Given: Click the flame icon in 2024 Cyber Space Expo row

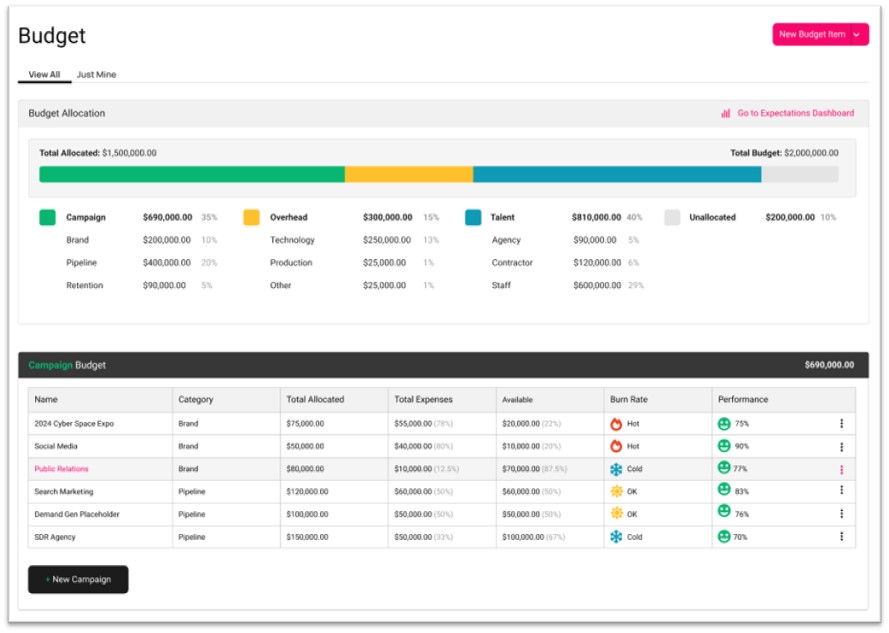Looking at the screenshot, I should coord(616,424).
